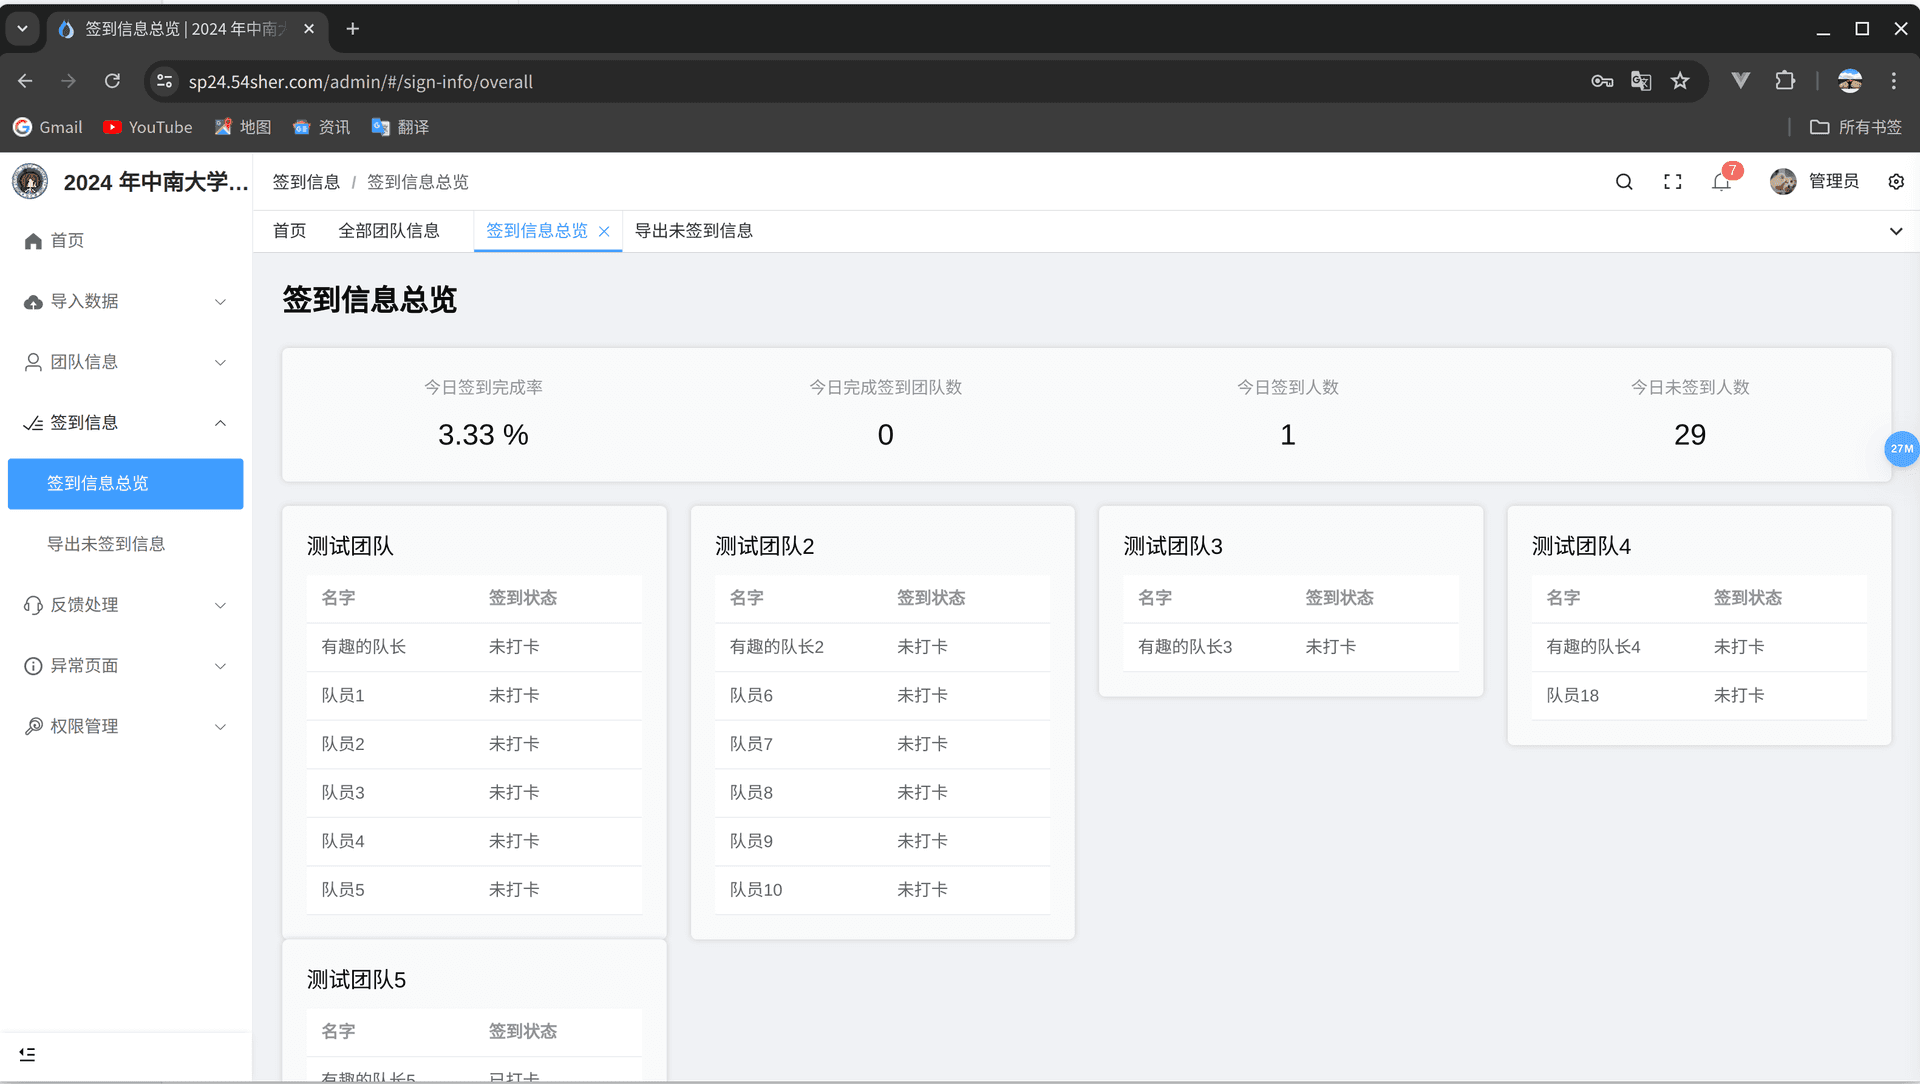1920x1084 pixels.
Task: Click the cloud upload icon for 导入数据
Action: (x=33, y=302)
